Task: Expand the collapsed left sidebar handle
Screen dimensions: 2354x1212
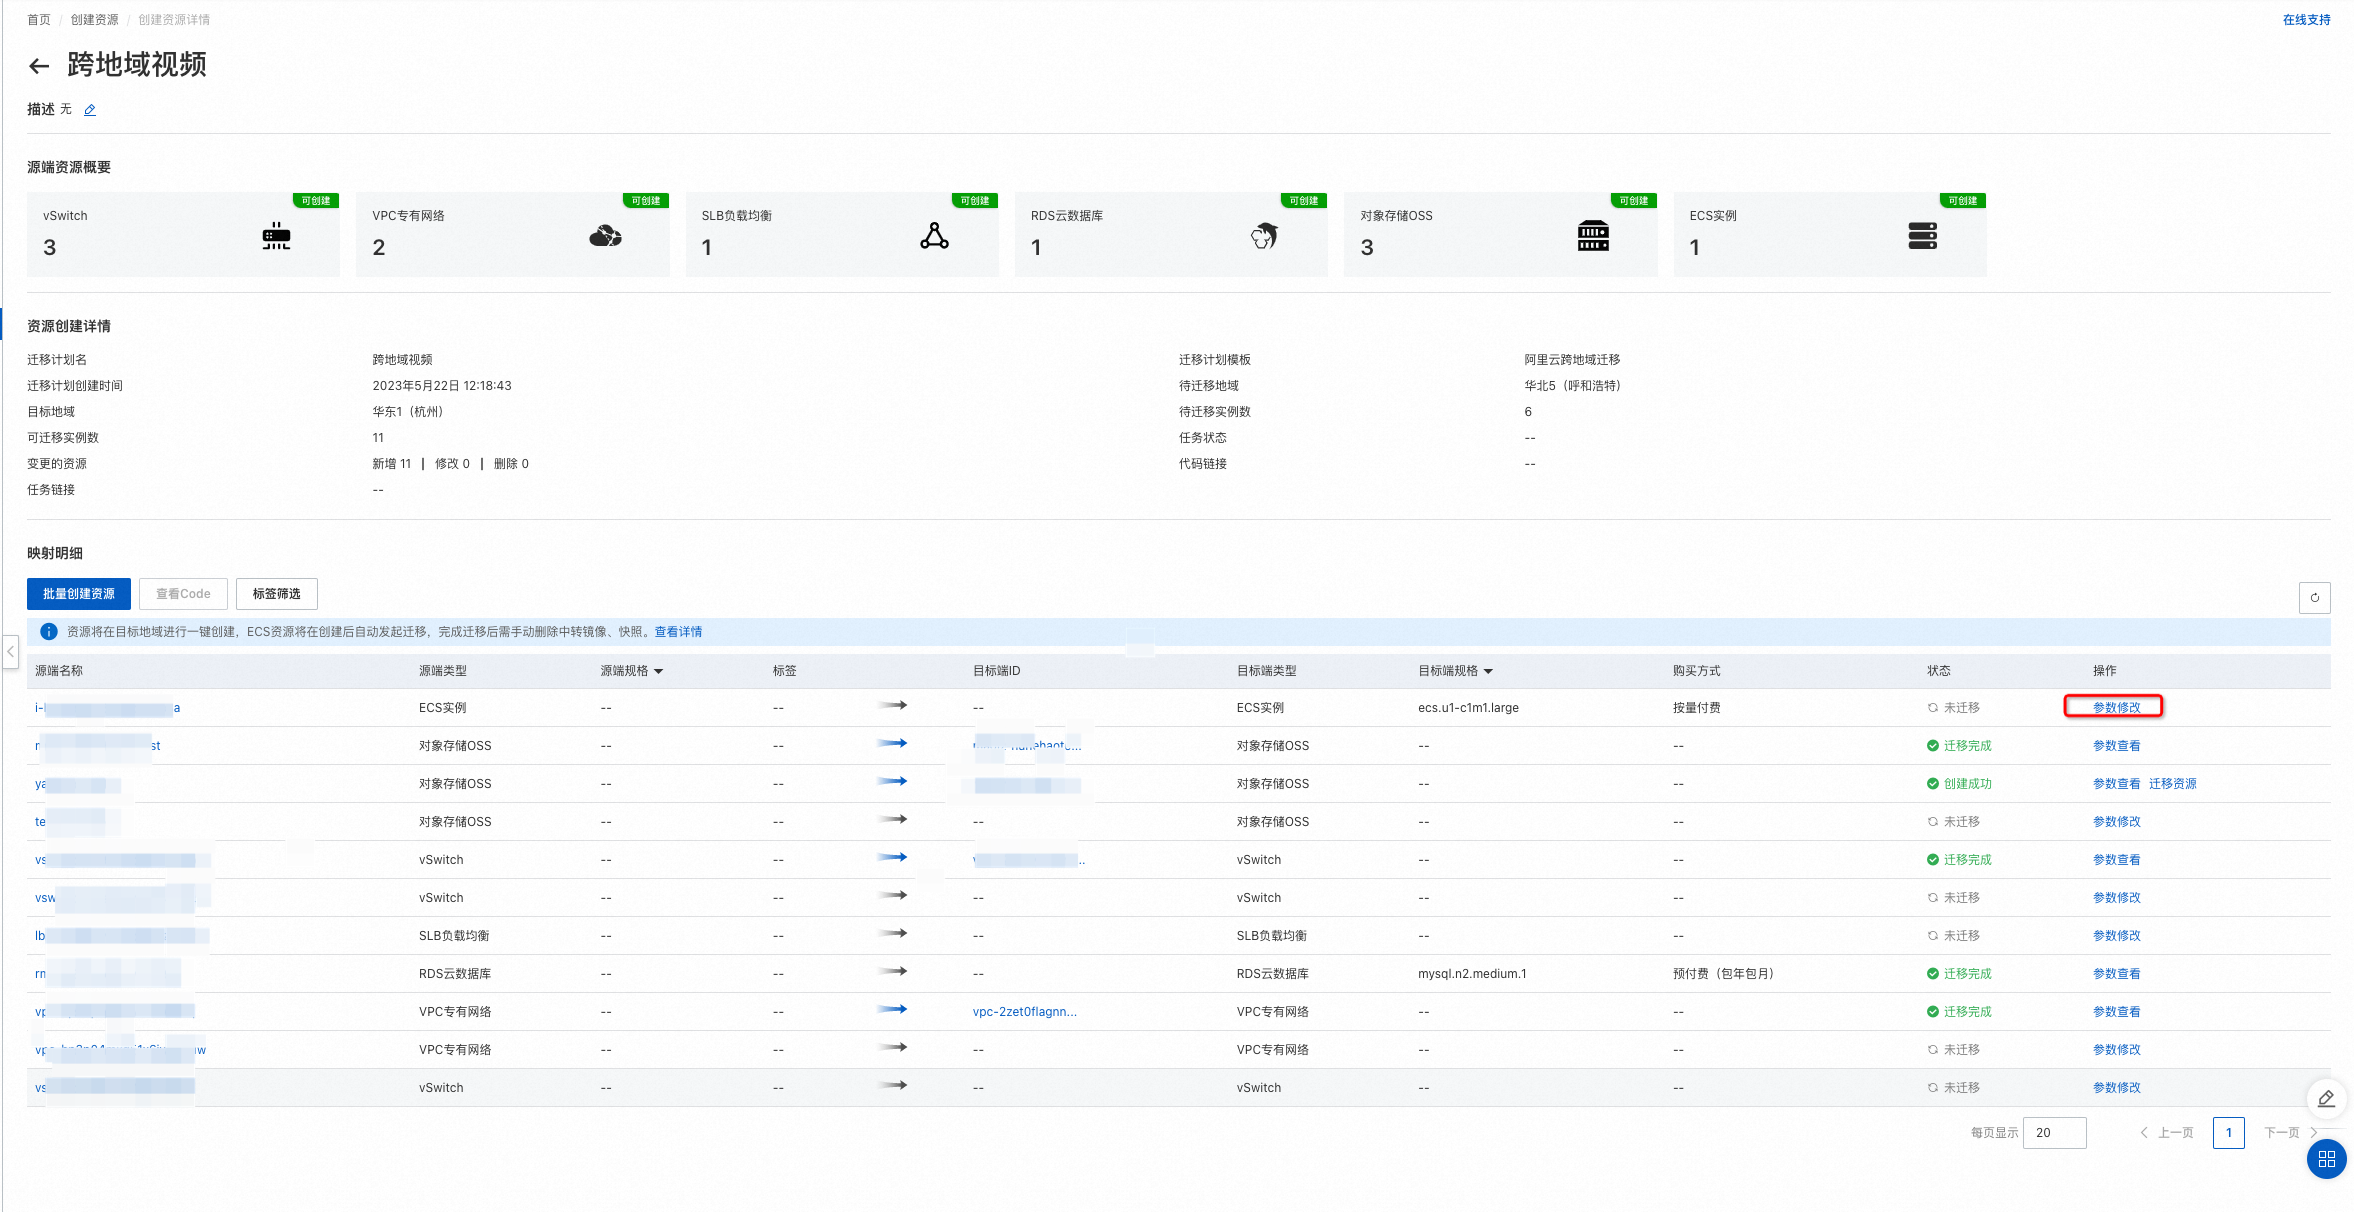Action: click(10, 652)
